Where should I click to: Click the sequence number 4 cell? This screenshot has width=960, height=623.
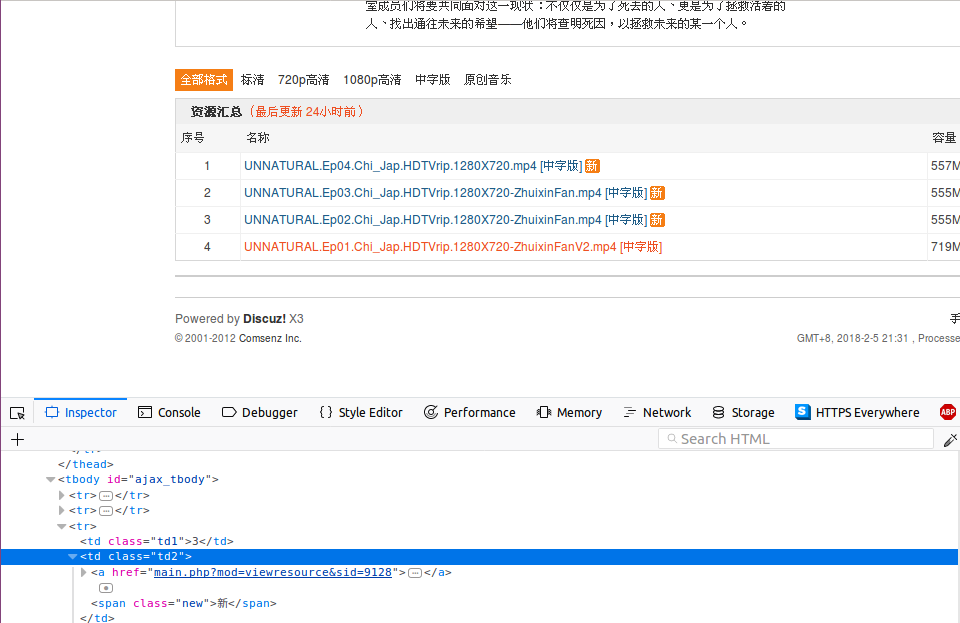(x=207, y=247)
